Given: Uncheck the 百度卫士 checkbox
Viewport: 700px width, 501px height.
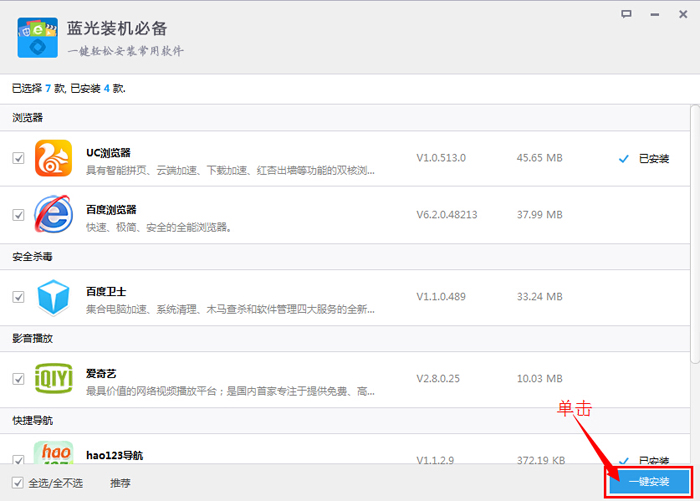Looking at the screenshot, I should 18,297.
